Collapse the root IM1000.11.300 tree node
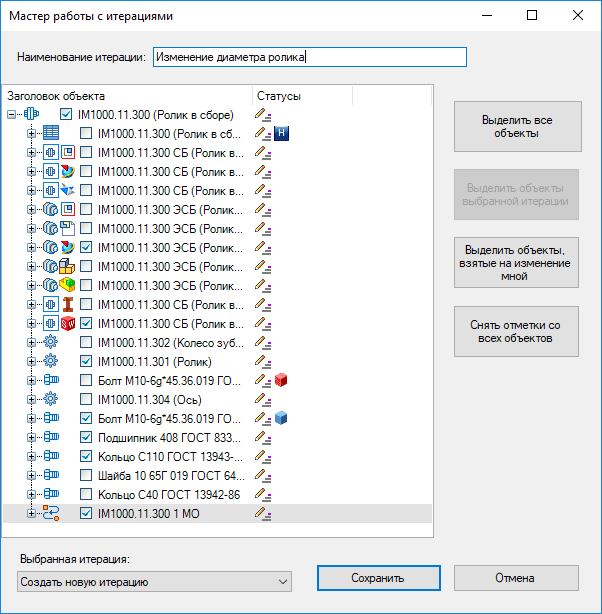The height and width of the screenshot is (614, 602). pyautogui.click(x=12, y=114)
